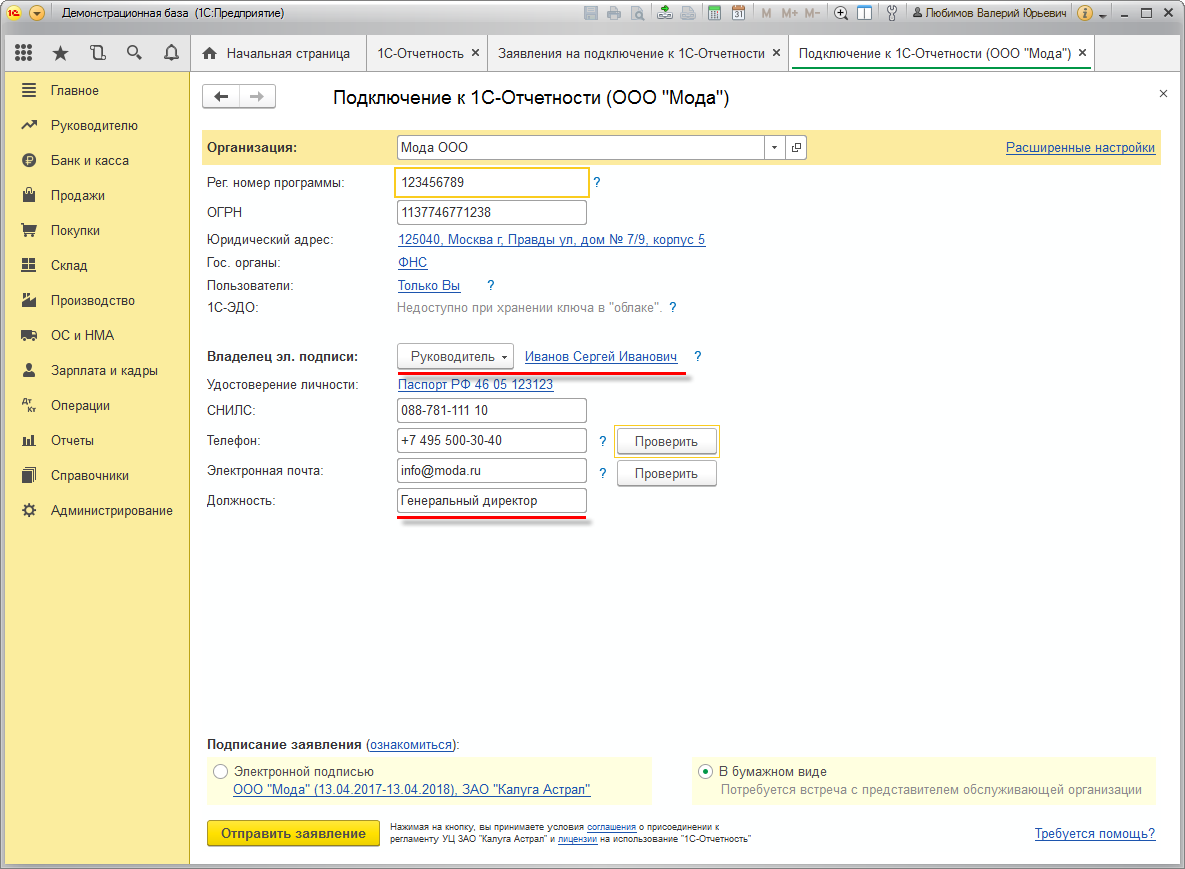Click the forward arrow navigation button

tap(257, 97)
